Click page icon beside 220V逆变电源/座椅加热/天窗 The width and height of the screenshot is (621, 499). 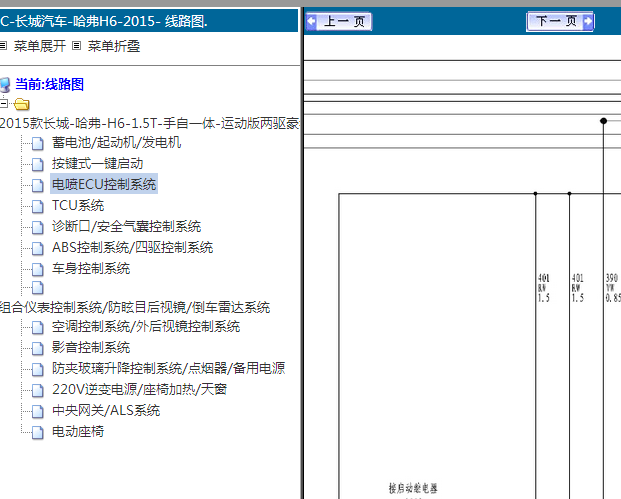38,390
